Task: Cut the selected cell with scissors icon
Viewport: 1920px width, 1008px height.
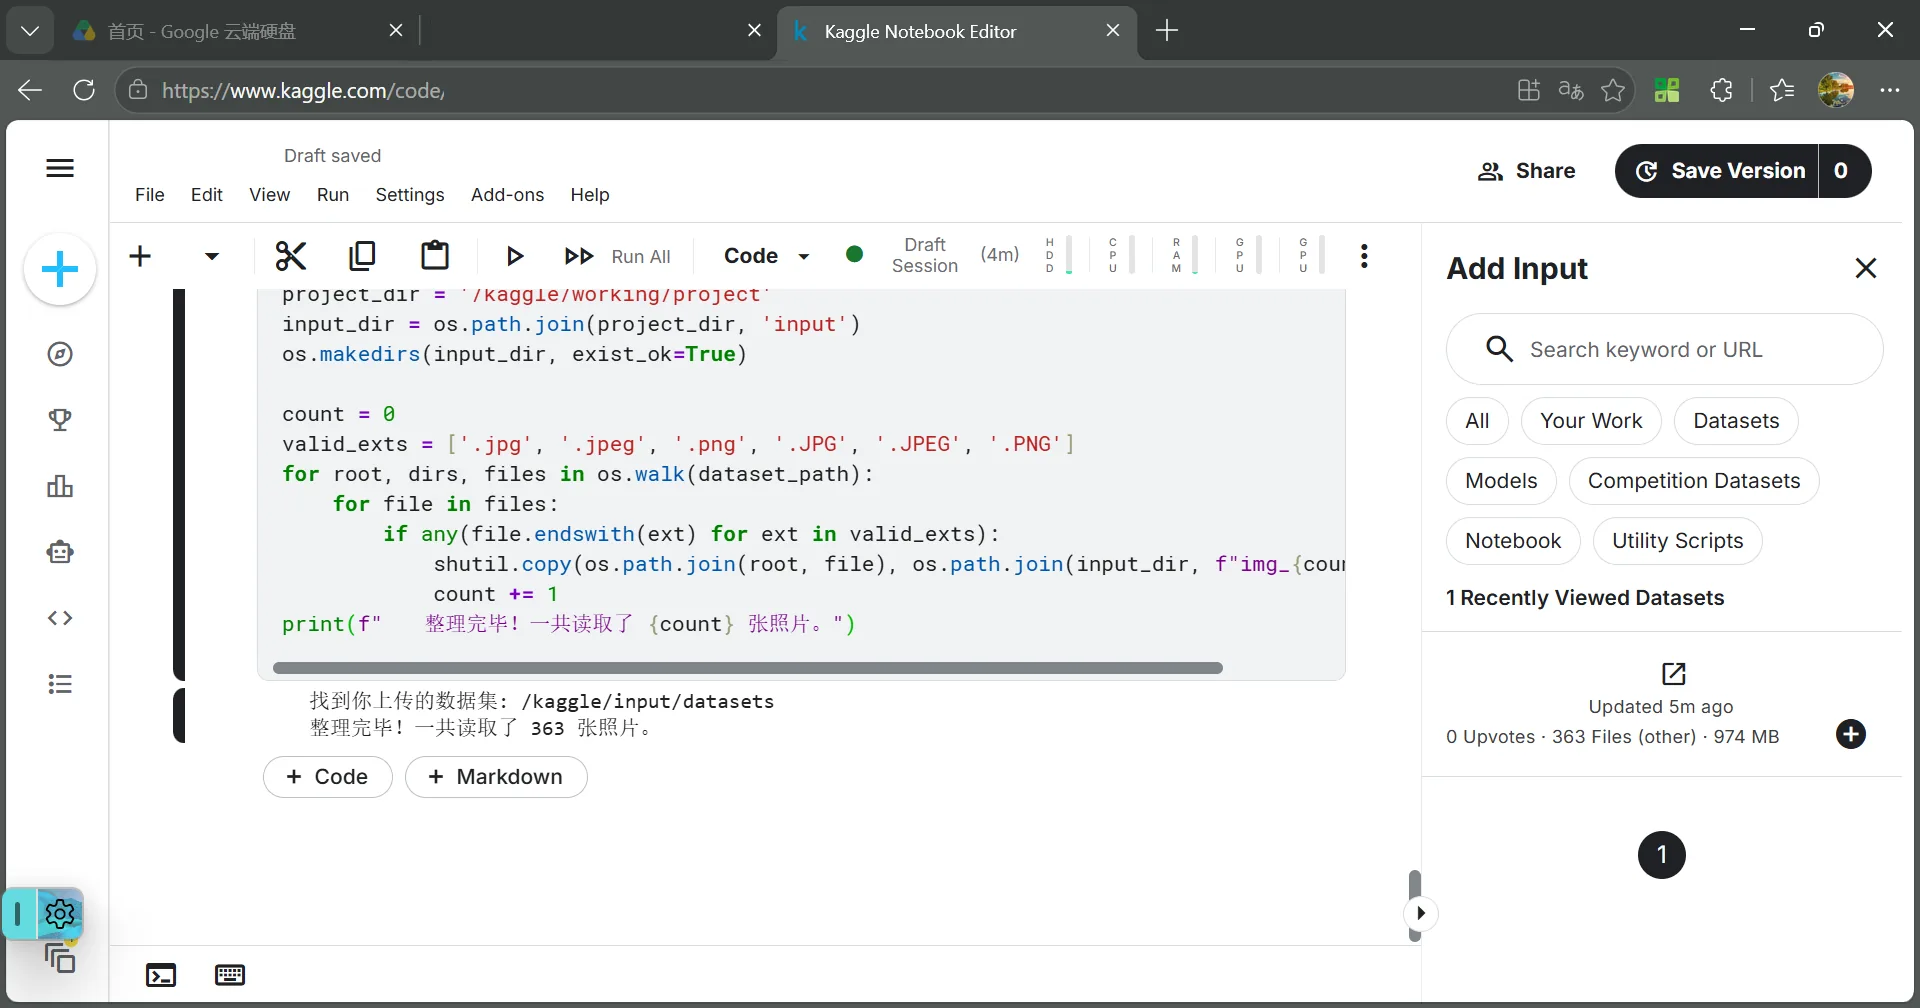Action: coord(291,256)
